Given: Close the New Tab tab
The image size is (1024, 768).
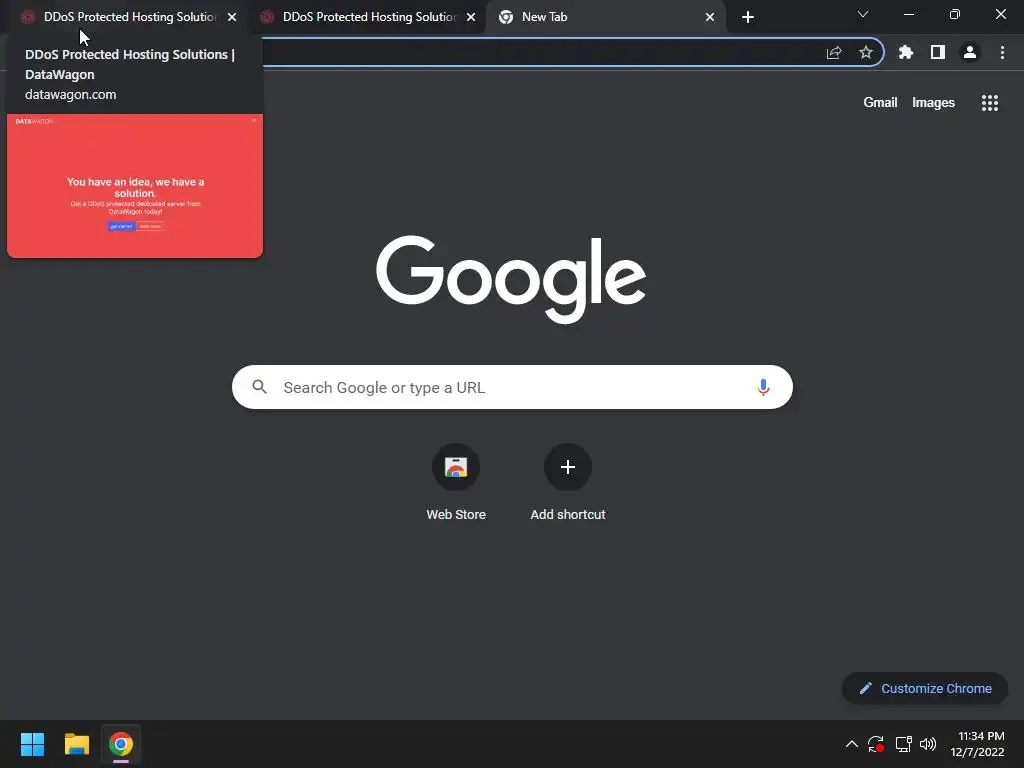Looking at the screenshot, I should pyautogui.click(x=710, y=17).
